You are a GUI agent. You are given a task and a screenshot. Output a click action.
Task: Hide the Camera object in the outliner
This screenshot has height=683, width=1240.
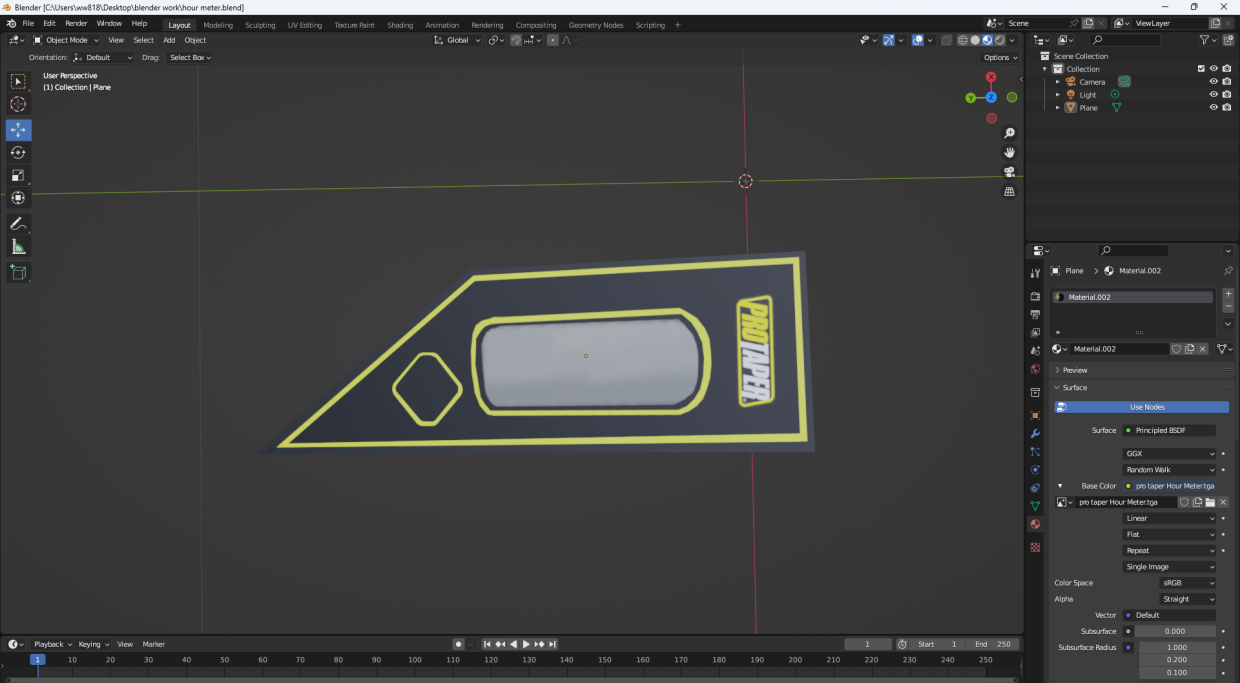(1213, 82)
